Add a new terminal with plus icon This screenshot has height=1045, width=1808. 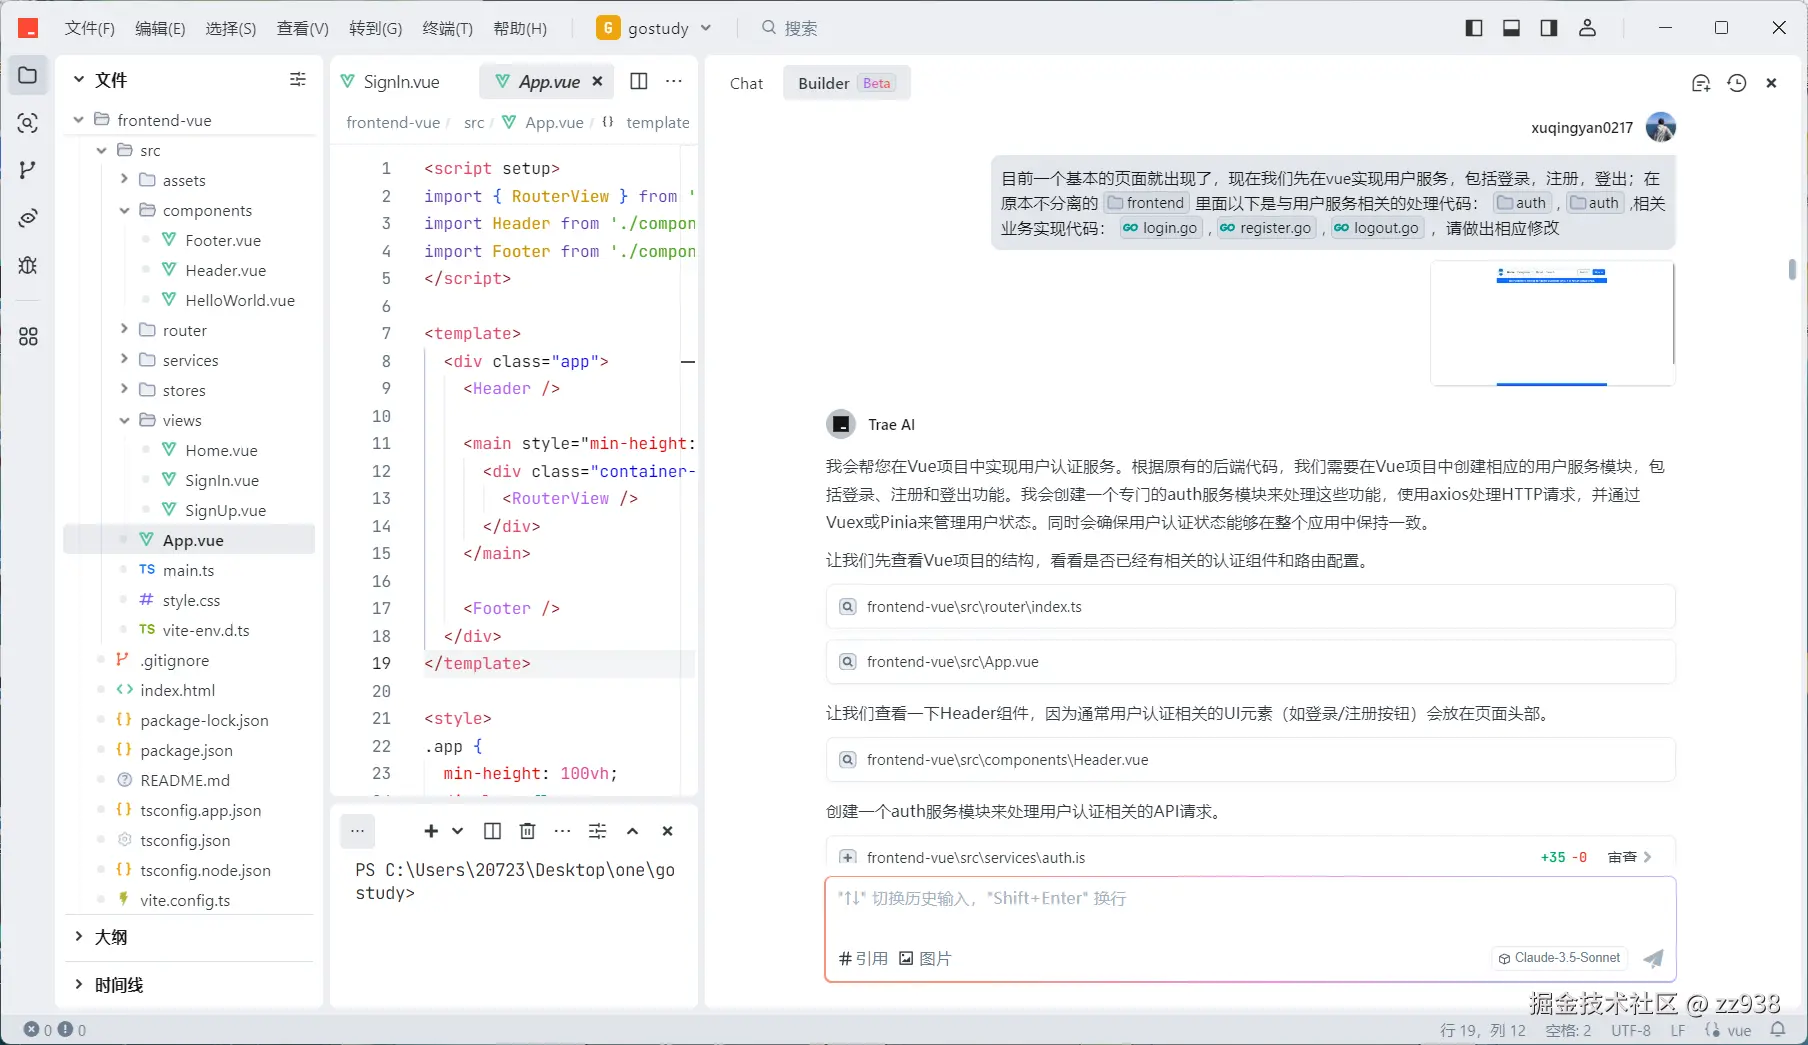tap(431, 831)
